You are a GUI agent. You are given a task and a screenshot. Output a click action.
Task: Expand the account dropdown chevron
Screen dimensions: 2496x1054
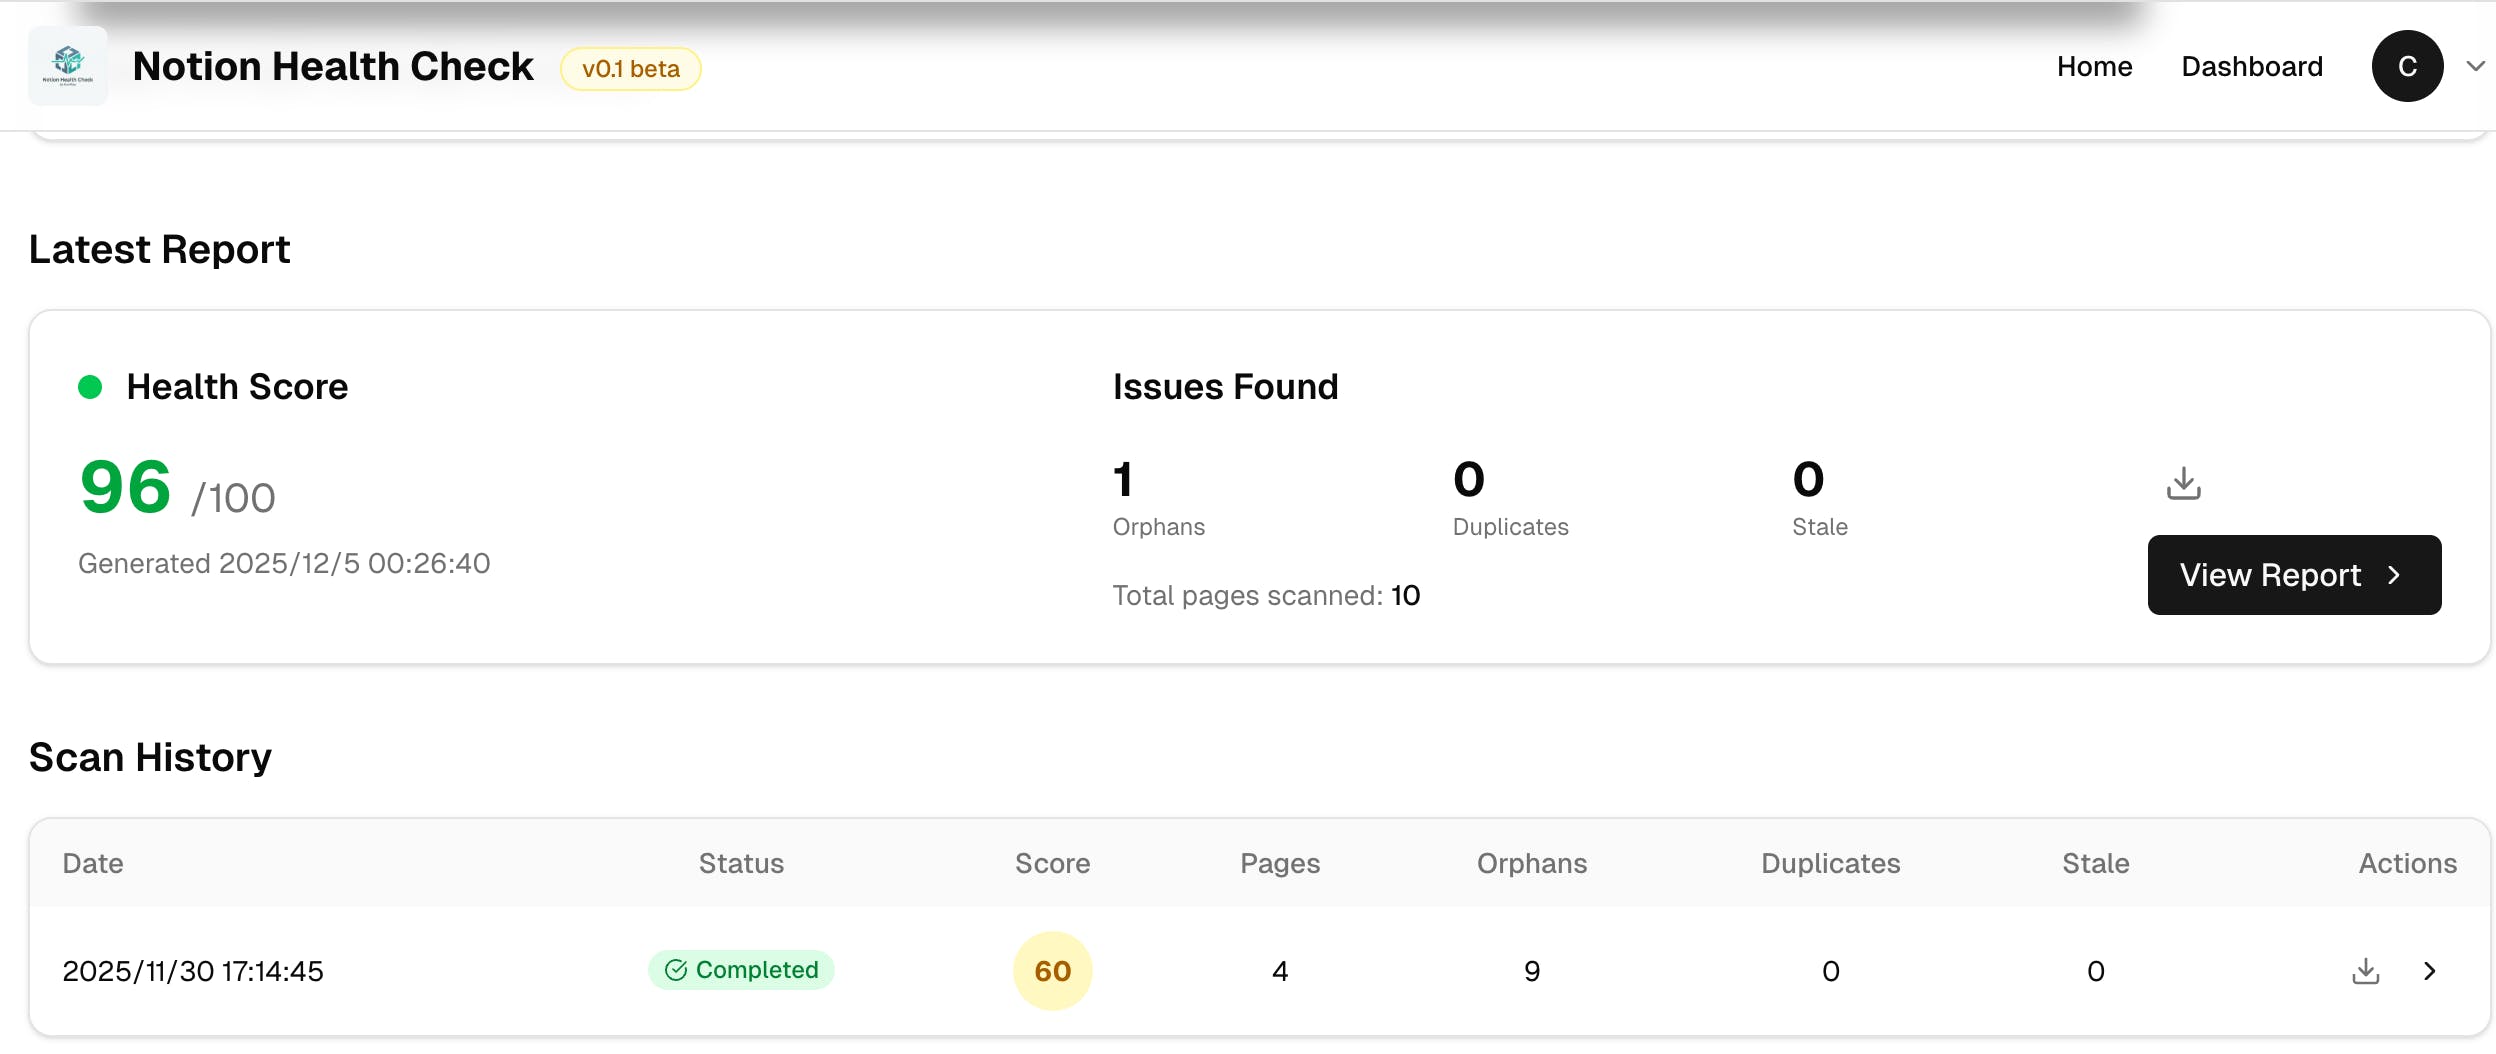[x=2475, y=66]
